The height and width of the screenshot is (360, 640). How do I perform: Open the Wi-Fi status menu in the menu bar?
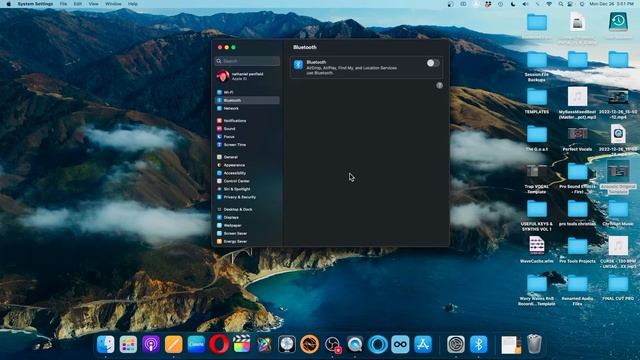(549, 4)
